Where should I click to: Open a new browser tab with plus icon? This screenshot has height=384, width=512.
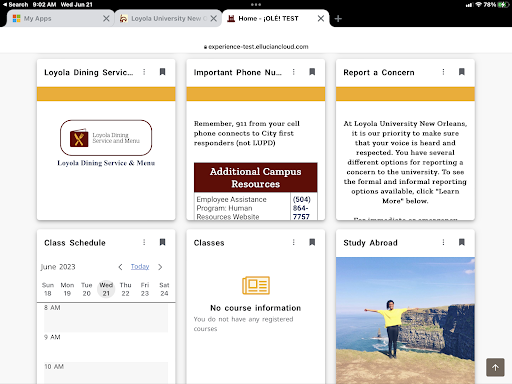tap(338, 19)
